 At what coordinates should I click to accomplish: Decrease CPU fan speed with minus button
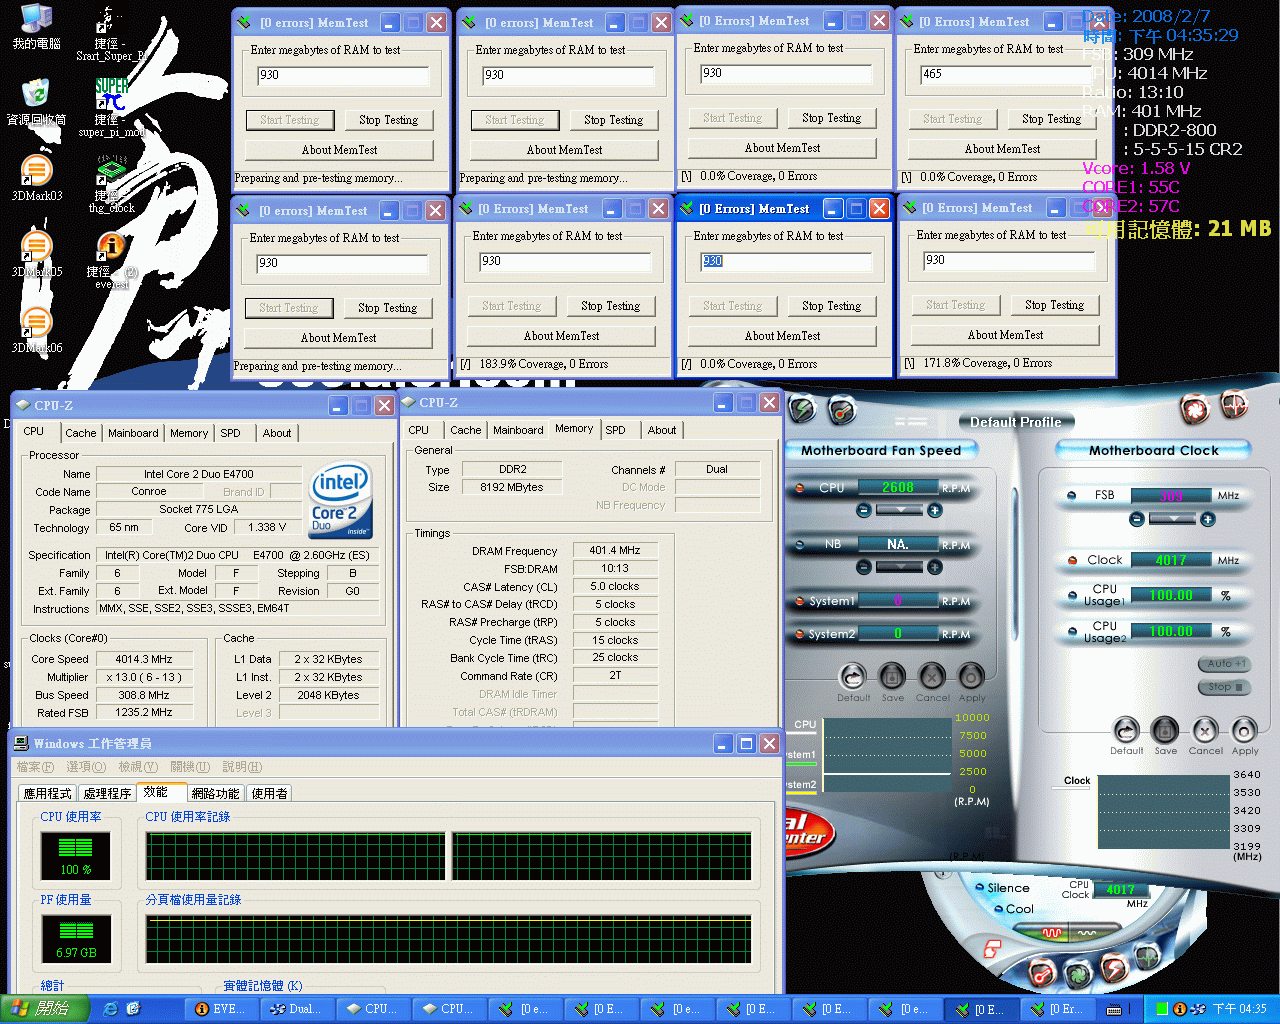coord(864,510)
